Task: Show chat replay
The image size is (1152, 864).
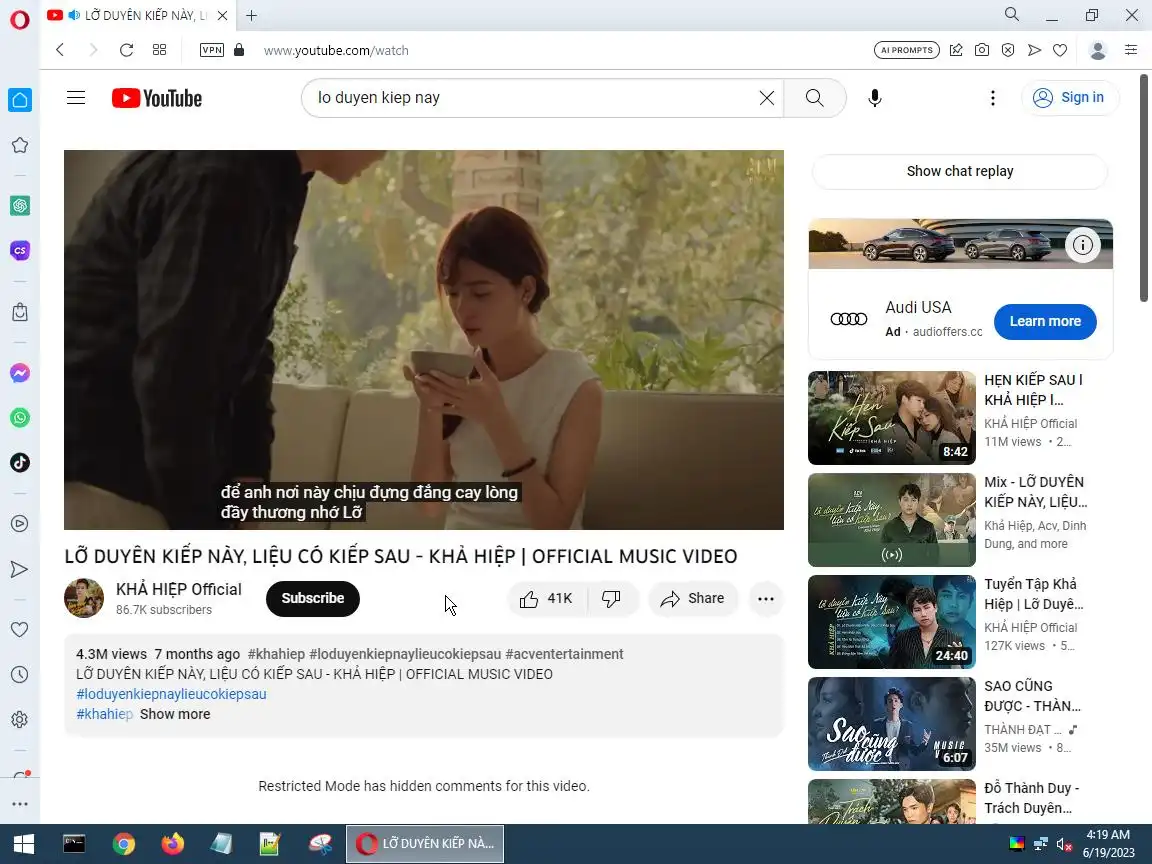Action: (960, 171)
